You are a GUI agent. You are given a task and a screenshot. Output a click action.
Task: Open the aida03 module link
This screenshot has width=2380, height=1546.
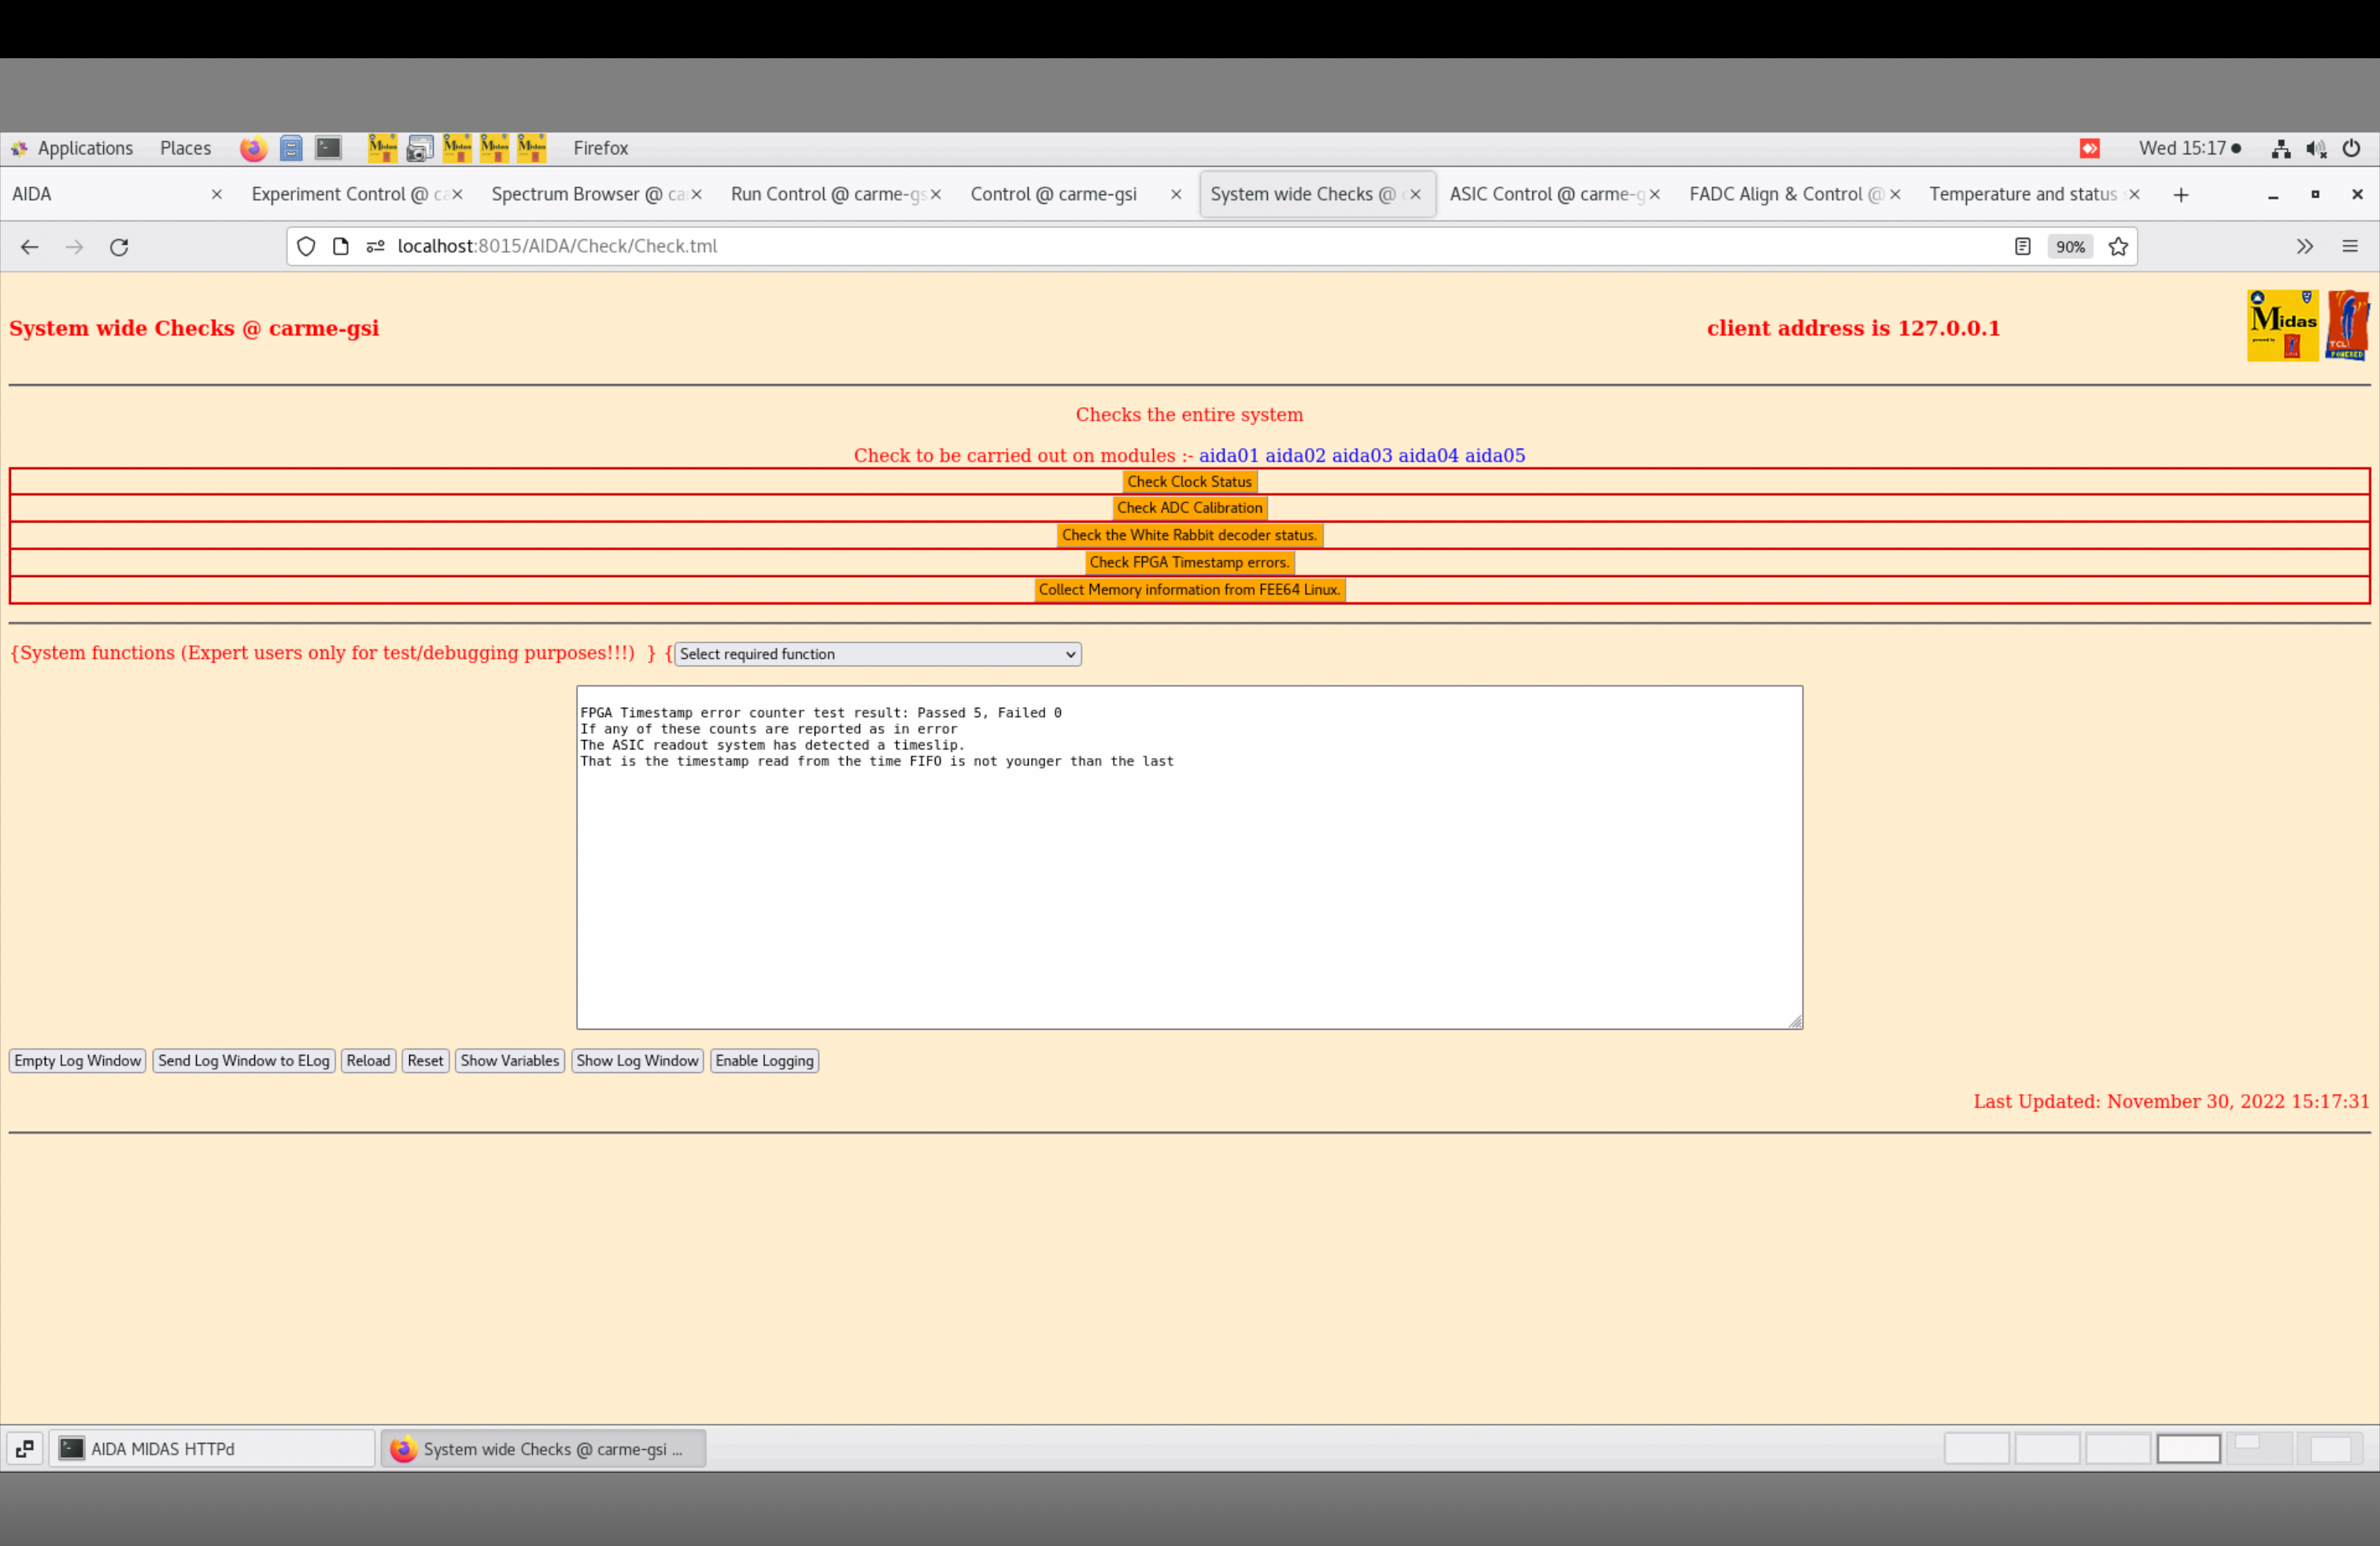coord(1361,456)
